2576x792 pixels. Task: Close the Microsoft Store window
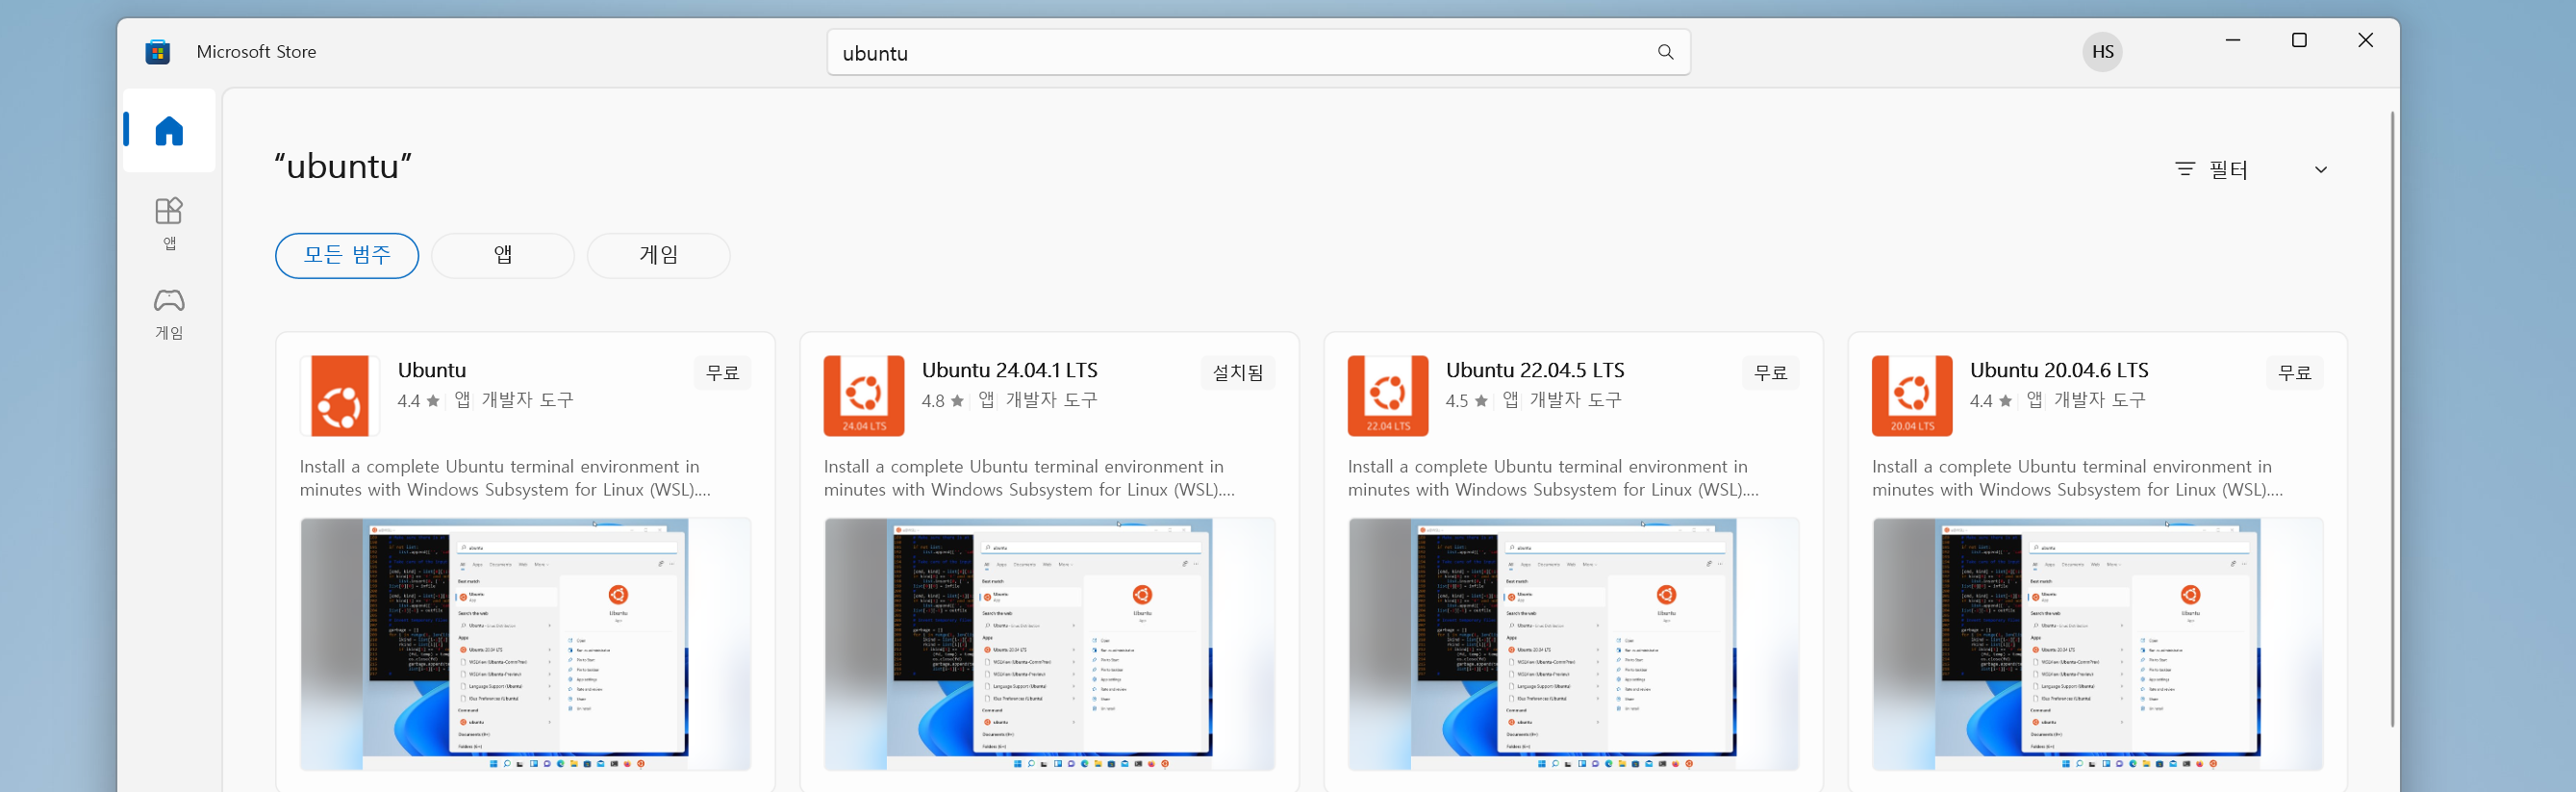click(x=2365, y=40)
